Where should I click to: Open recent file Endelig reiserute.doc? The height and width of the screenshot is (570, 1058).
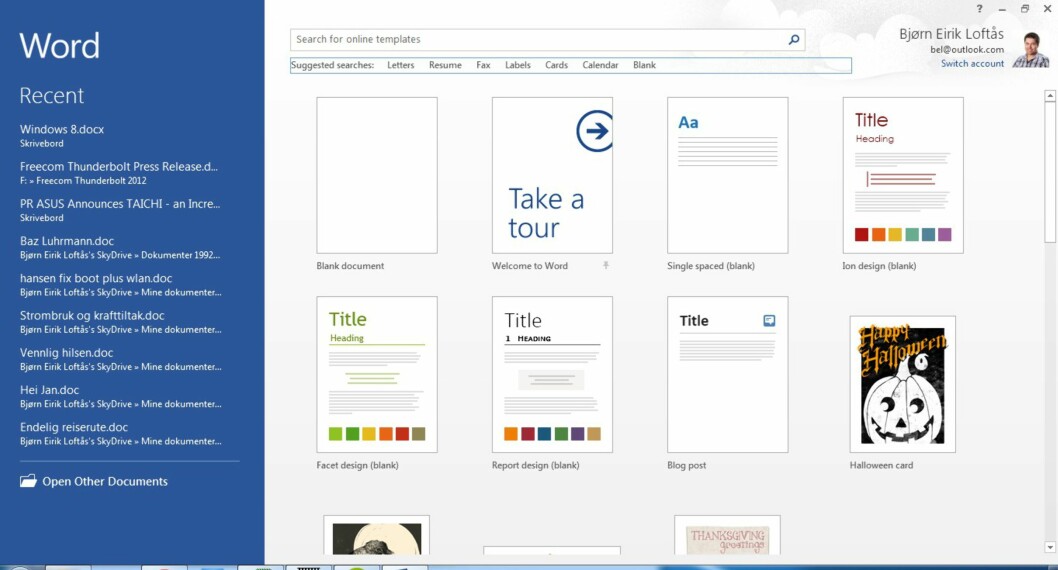coord(120,433)
